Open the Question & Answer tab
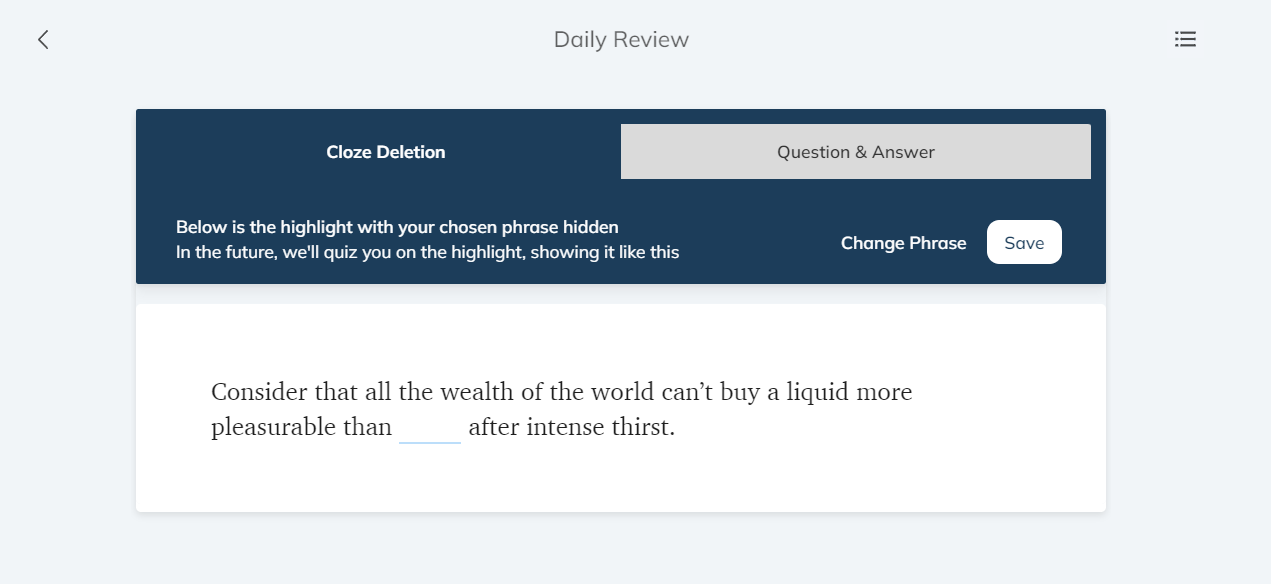 (855, 152)
